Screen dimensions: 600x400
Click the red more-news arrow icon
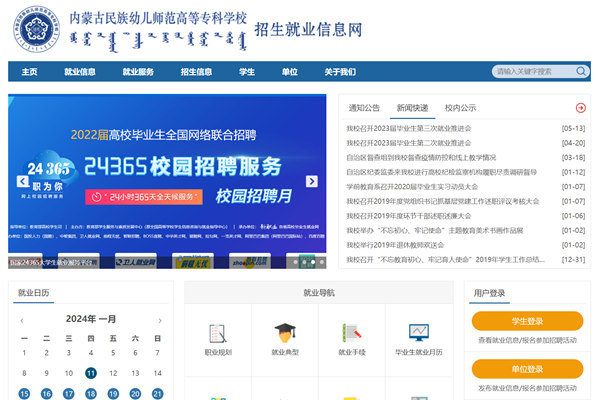(x=580, y=107)
